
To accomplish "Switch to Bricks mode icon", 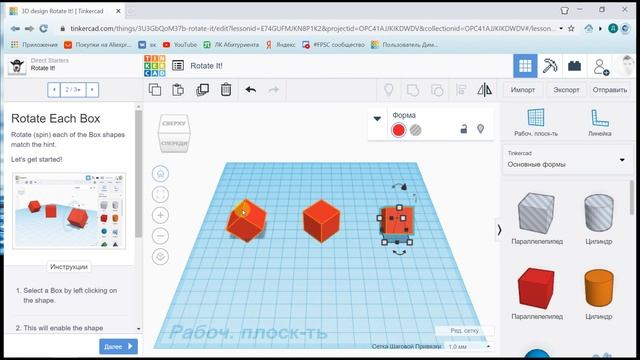I will pos(574,66).
